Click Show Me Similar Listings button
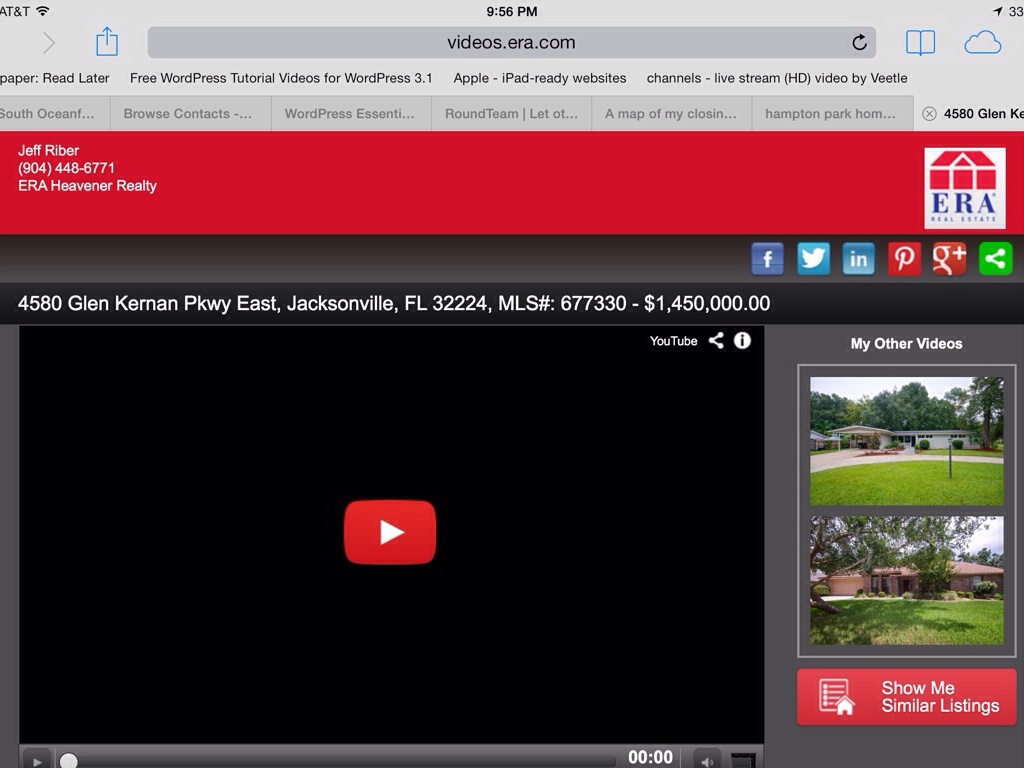1024x768 pixels. [x=906, y=697]
